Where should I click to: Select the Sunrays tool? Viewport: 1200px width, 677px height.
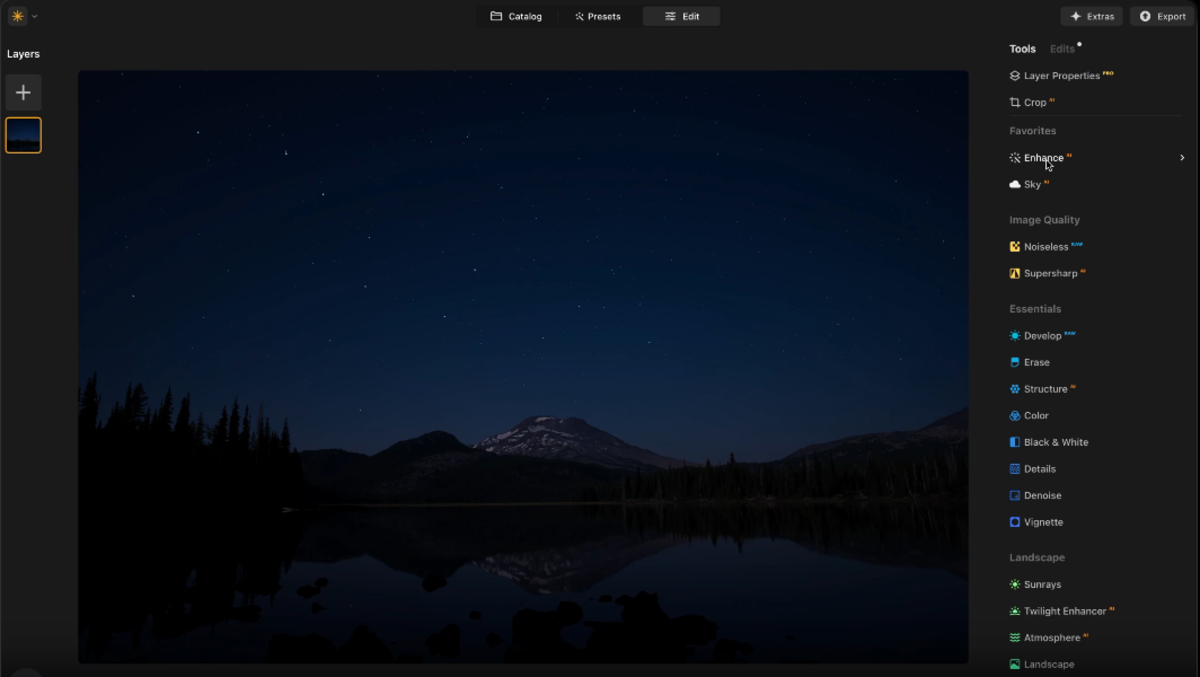click(1043, 584)
